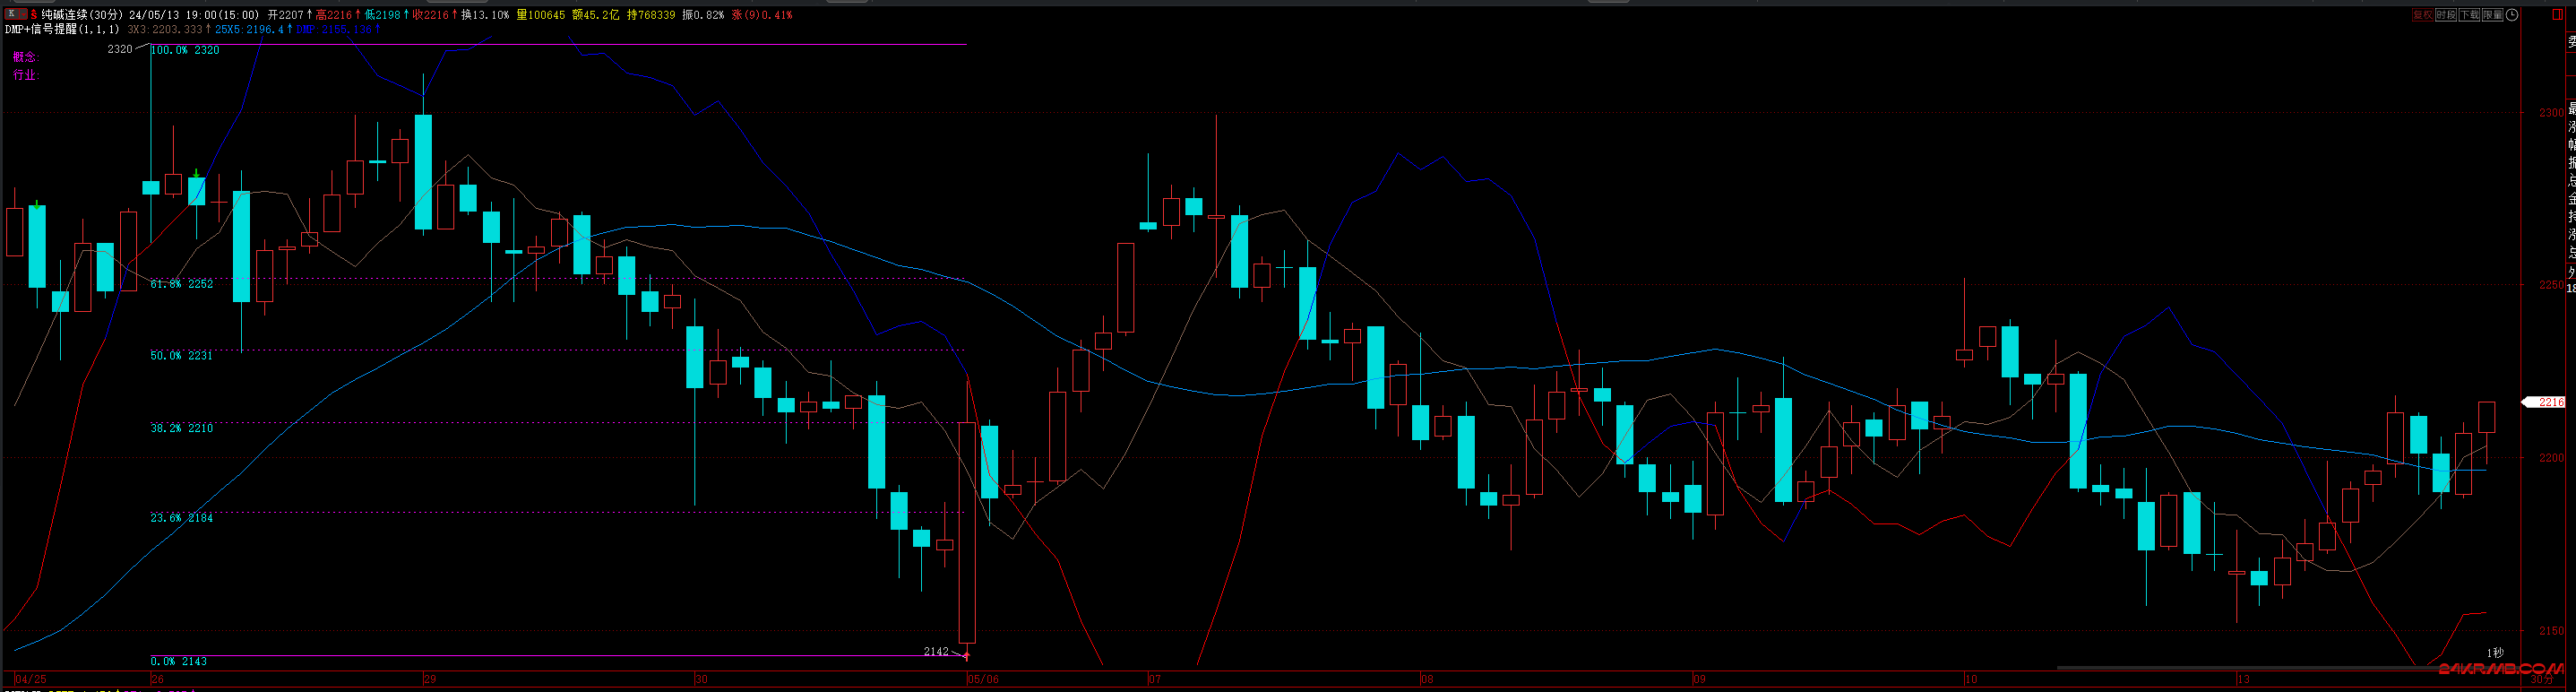Click the 23.6% 2184 Fibonacci level label
The width and height of the screenshot is (2576, 692).
[182, 518]
